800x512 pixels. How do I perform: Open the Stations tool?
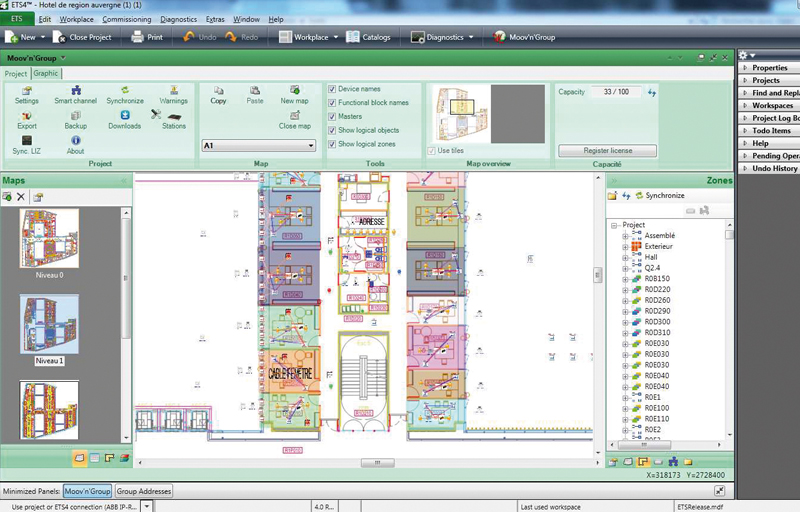point(173,120)
